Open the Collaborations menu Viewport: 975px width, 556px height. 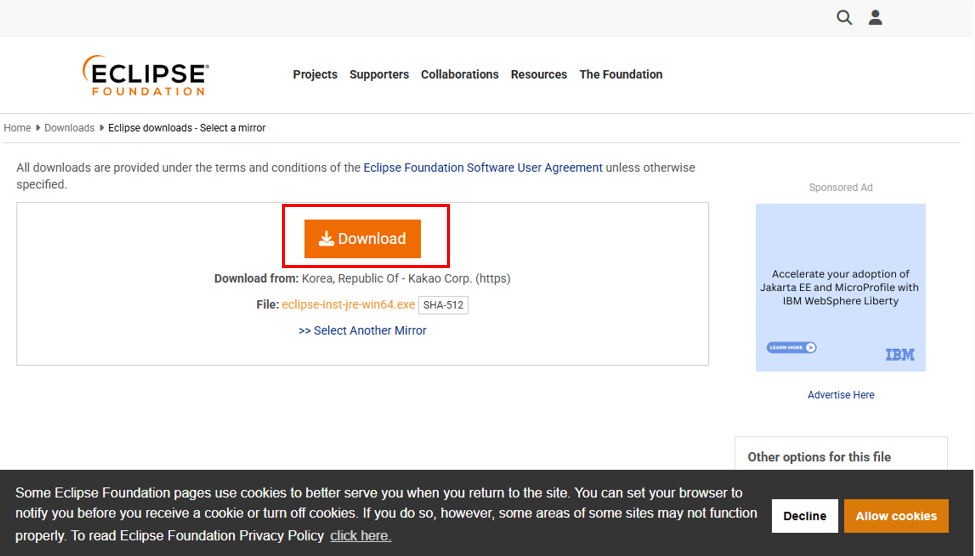coord(460,75)
